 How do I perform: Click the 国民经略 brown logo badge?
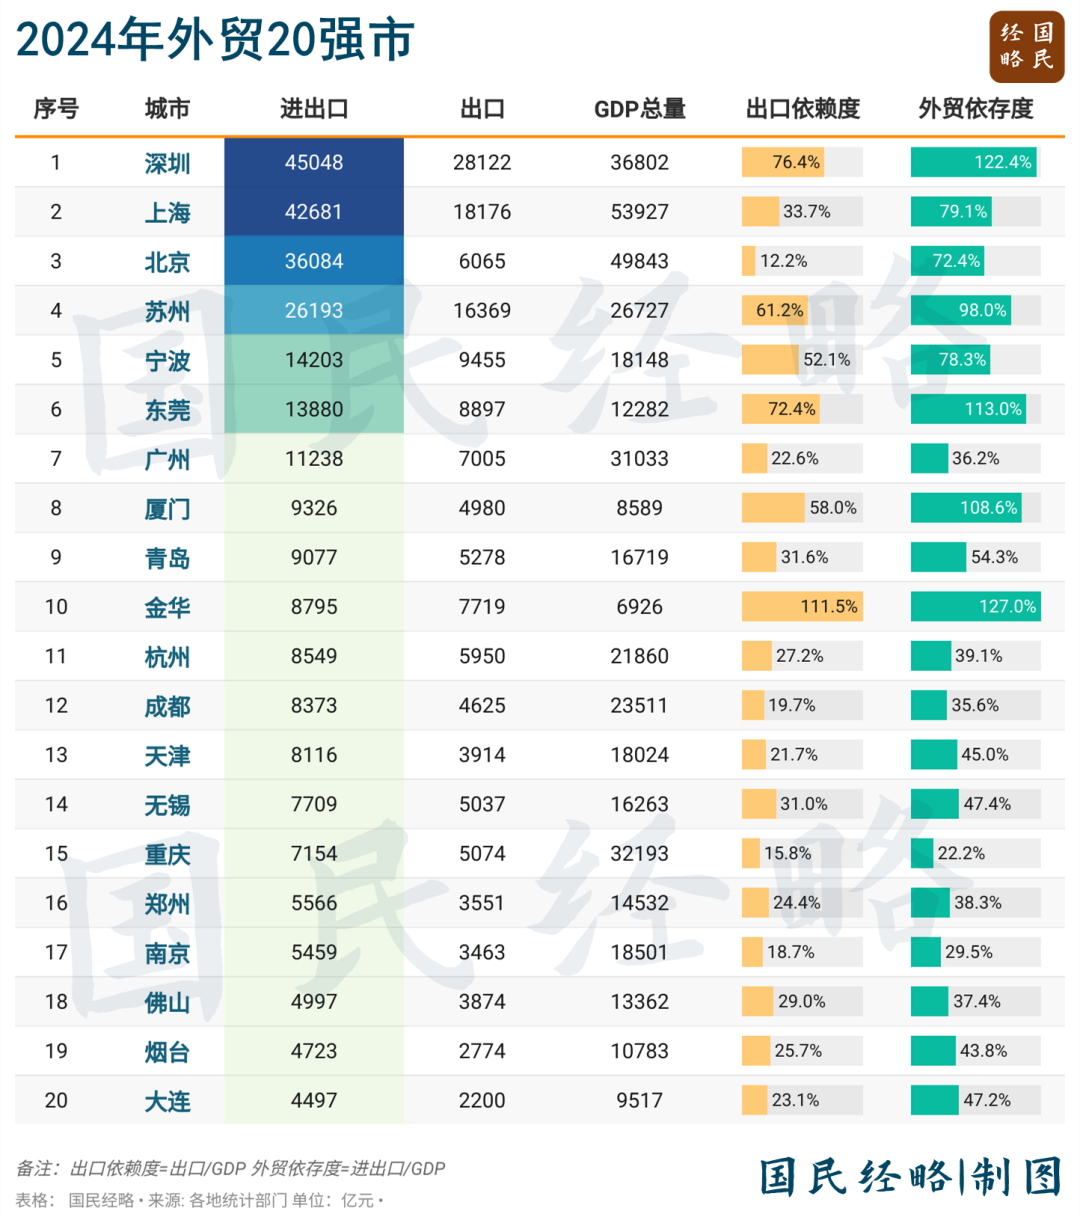click(x=1027, y=46)
